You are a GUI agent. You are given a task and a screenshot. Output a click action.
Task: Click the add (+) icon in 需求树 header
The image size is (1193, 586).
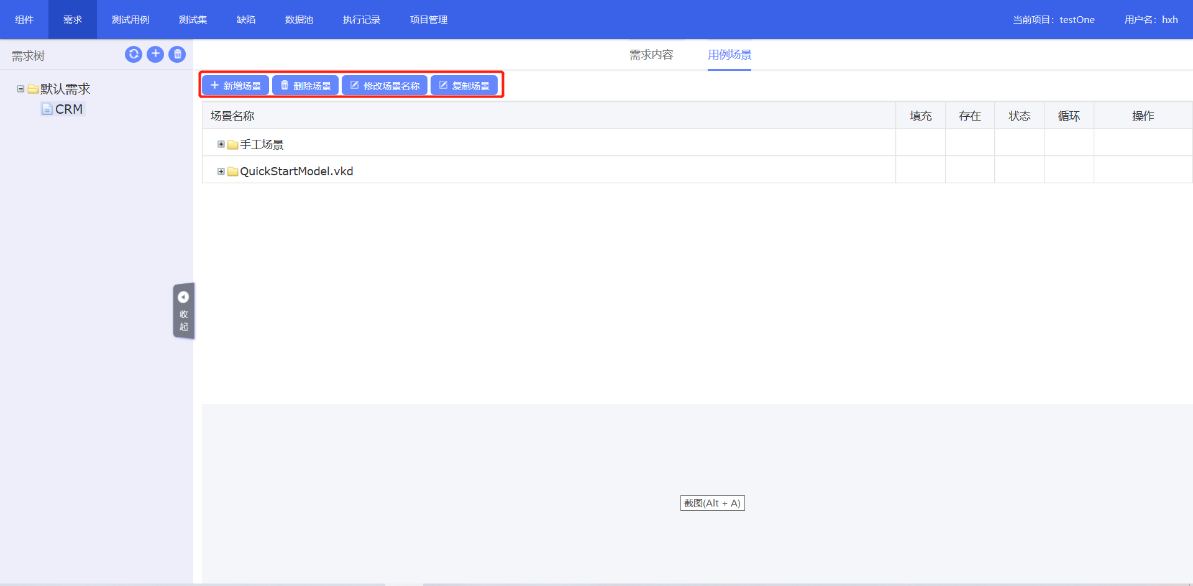pyautogui.click(x=155, y=54)
